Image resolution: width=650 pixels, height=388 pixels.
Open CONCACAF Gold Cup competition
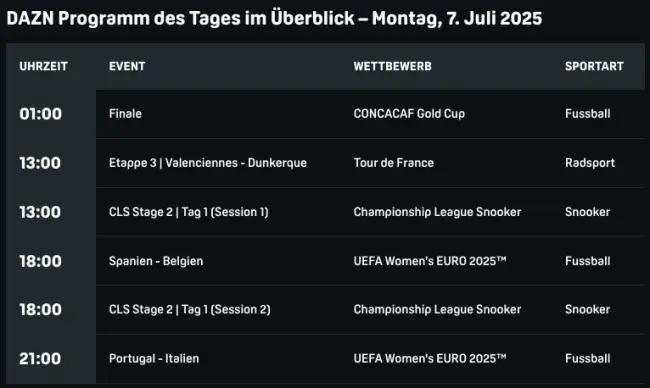(409, 114)
